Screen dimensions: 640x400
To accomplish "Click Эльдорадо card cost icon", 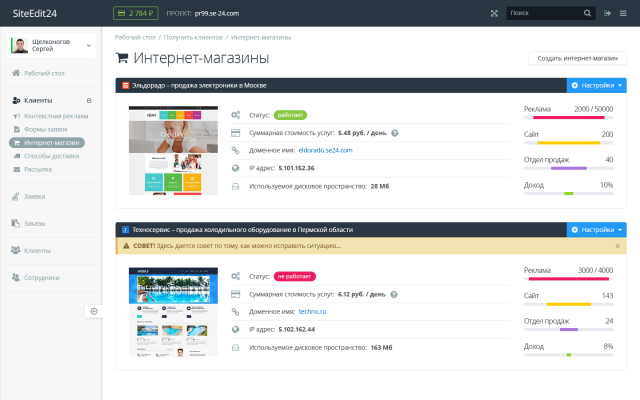I will coord(236,133).
